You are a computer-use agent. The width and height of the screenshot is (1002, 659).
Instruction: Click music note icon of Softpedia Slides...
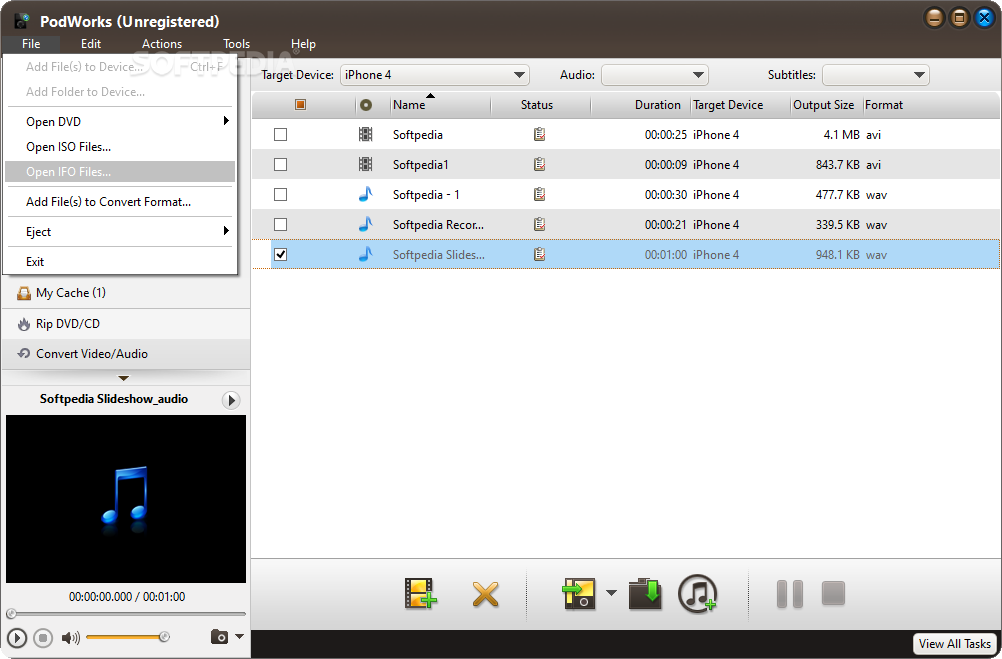point(366,254)
